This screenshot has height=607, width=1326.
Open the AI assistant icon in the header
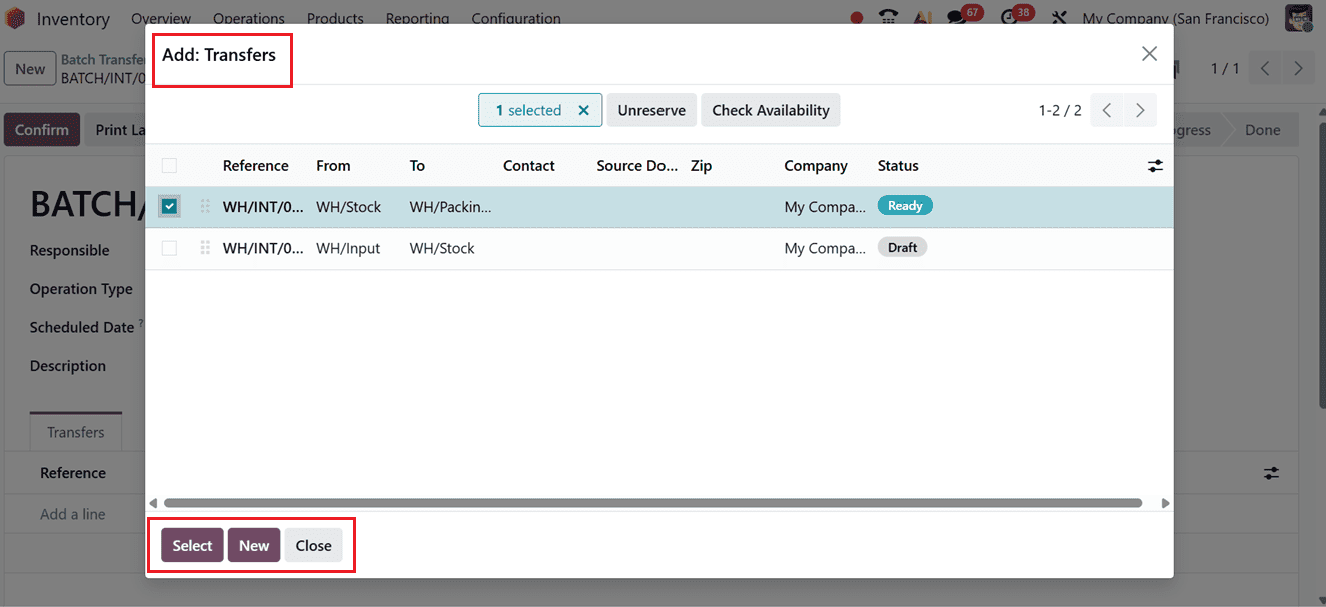[x=921, y=17]
